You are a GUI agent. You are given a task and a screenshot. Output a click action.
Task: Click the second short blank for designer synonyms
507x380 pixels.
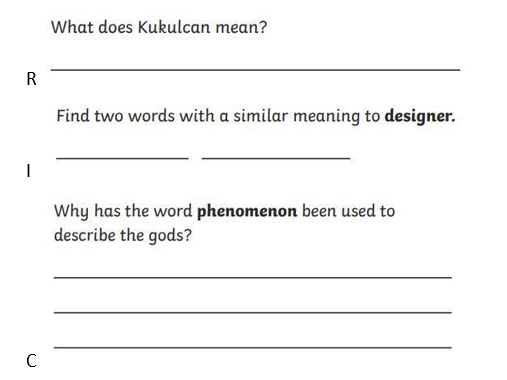tap(276, 158)
